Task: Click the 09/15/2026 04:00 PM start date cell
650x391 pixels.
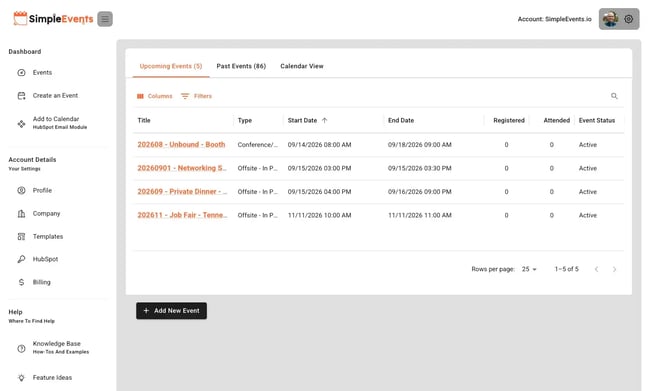Action: coord(319,192)
